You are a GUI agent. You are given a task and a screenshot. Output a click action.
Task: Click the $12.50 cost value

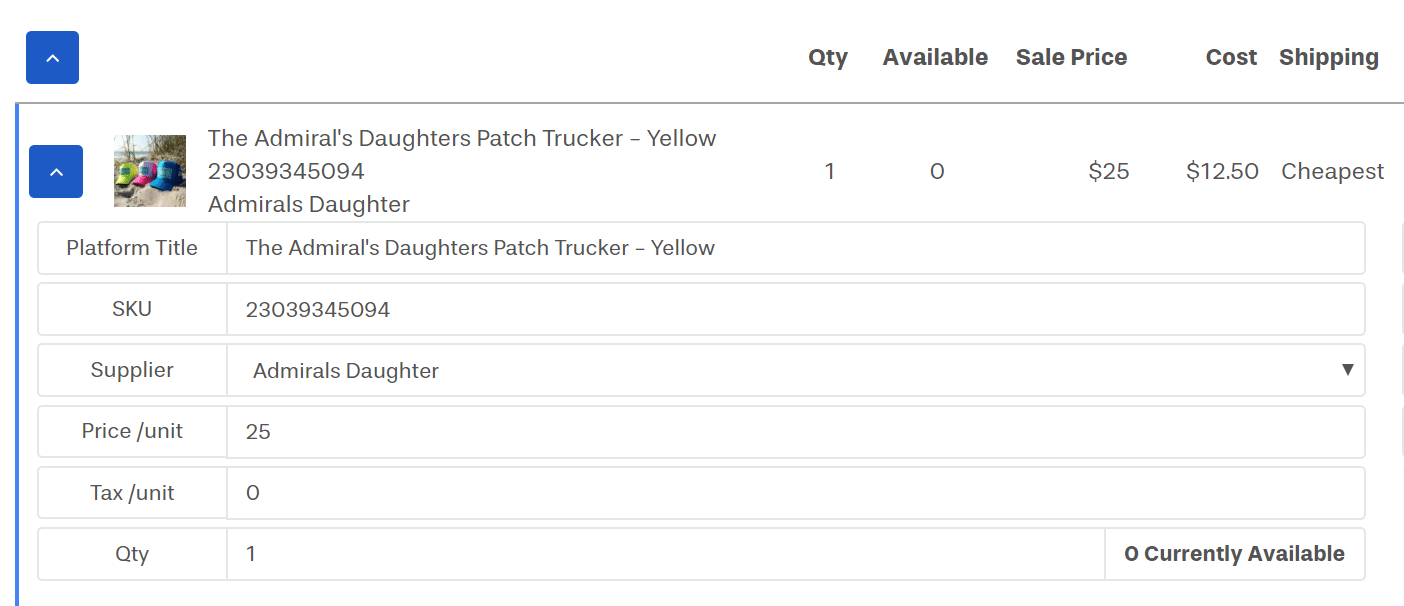coord(1222,172)
